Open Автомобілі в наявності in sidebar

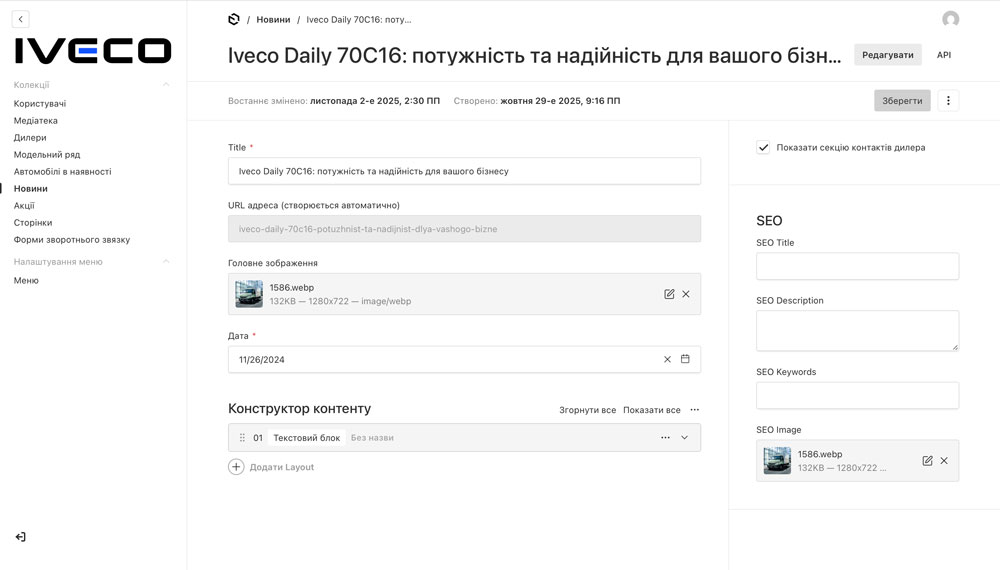click(x=62, y=172)
